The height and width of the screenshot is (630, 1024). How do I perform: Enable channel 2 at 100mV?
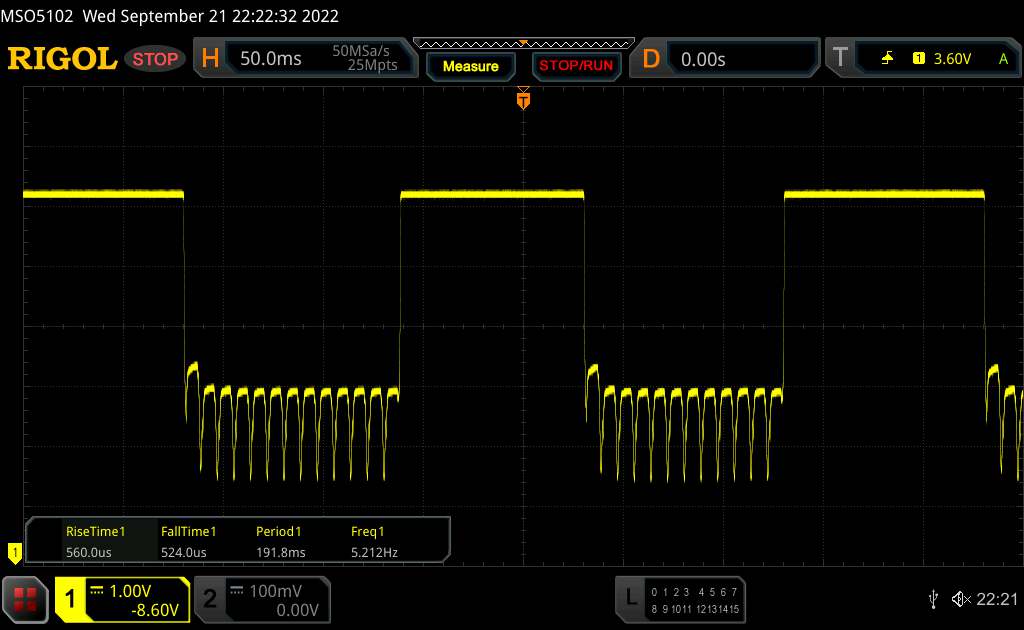pyautogui.click(x=260, y=598)
